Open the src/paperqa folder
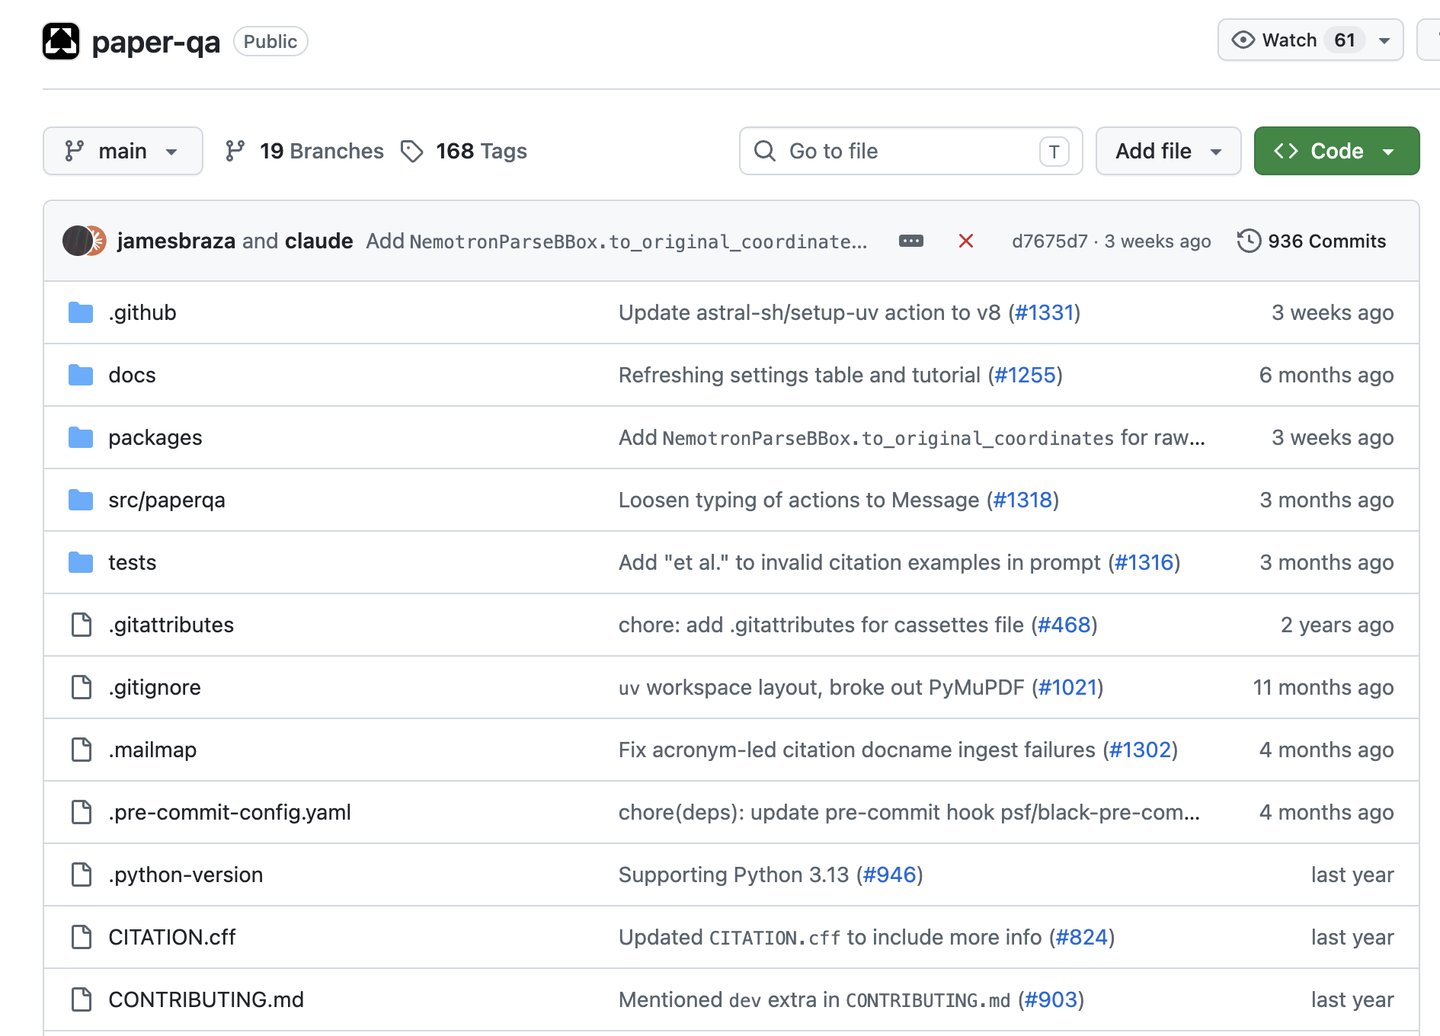The height and width of the screenshot is (1036, 1440). [167, 500]
